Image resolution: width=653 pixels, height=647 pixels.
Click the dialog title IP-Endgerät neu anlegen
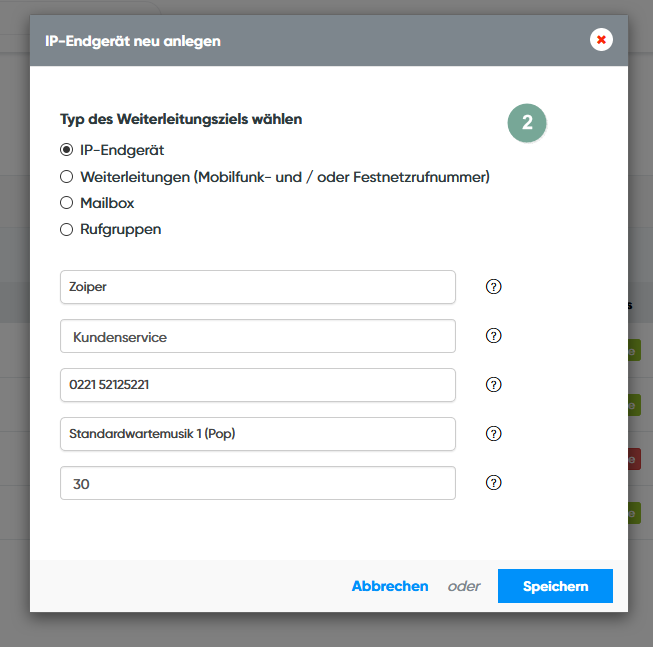coord(133,41)
